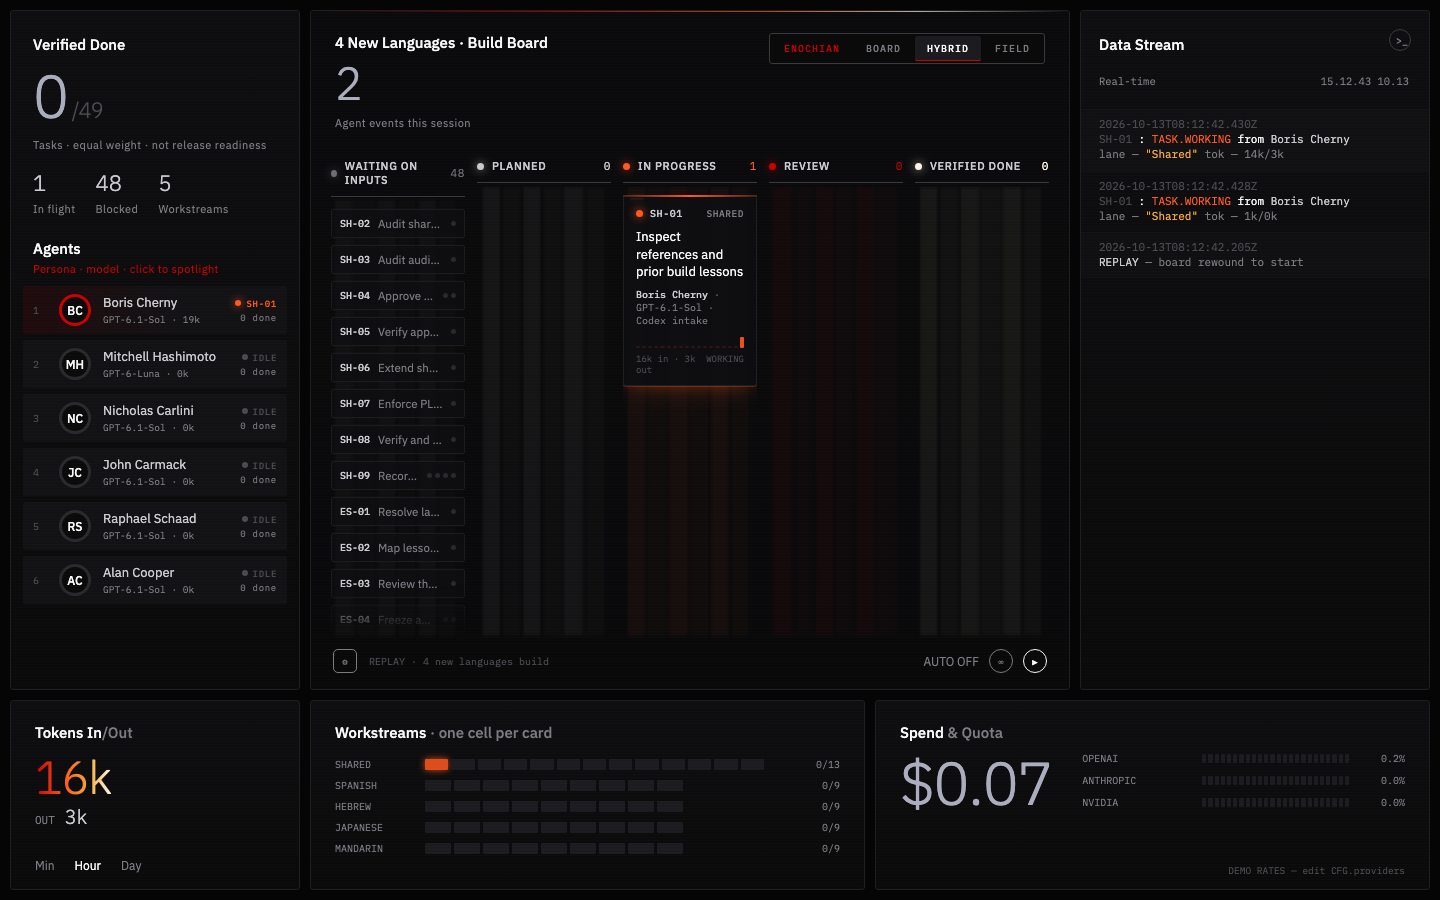Screen dimensions: 1440x900
Task: Click the HEBREW workstream label
Action: 353,807
